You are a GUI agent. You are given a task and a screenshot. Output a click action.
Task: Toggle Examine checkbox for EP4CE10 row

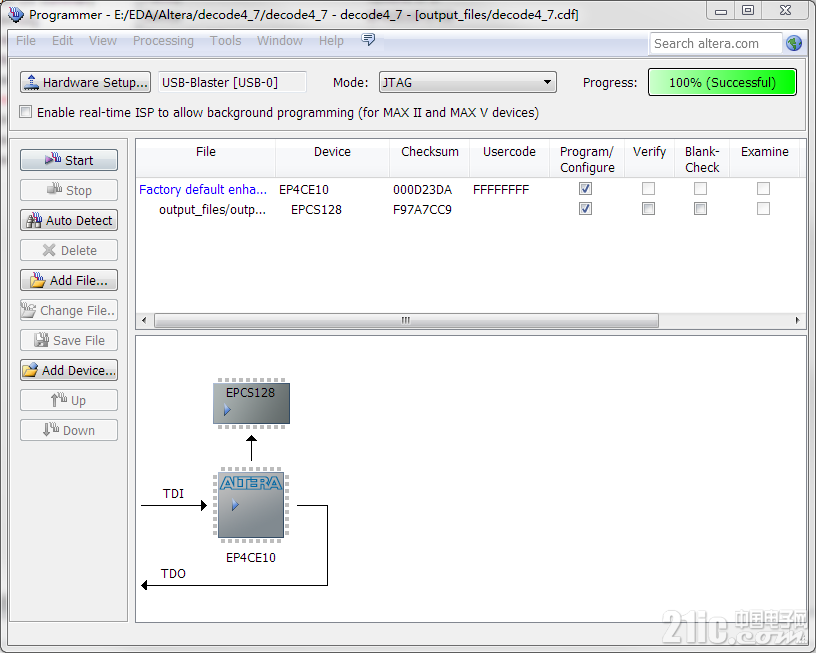click(763, 189)
